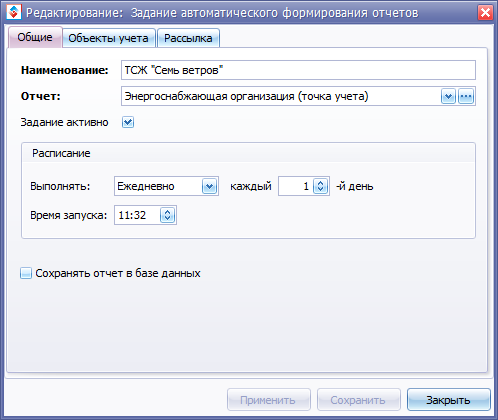Decrease the каждый day interval value
Image resolution: width=498 pixels, height=420 pixels.
[321, 190]
